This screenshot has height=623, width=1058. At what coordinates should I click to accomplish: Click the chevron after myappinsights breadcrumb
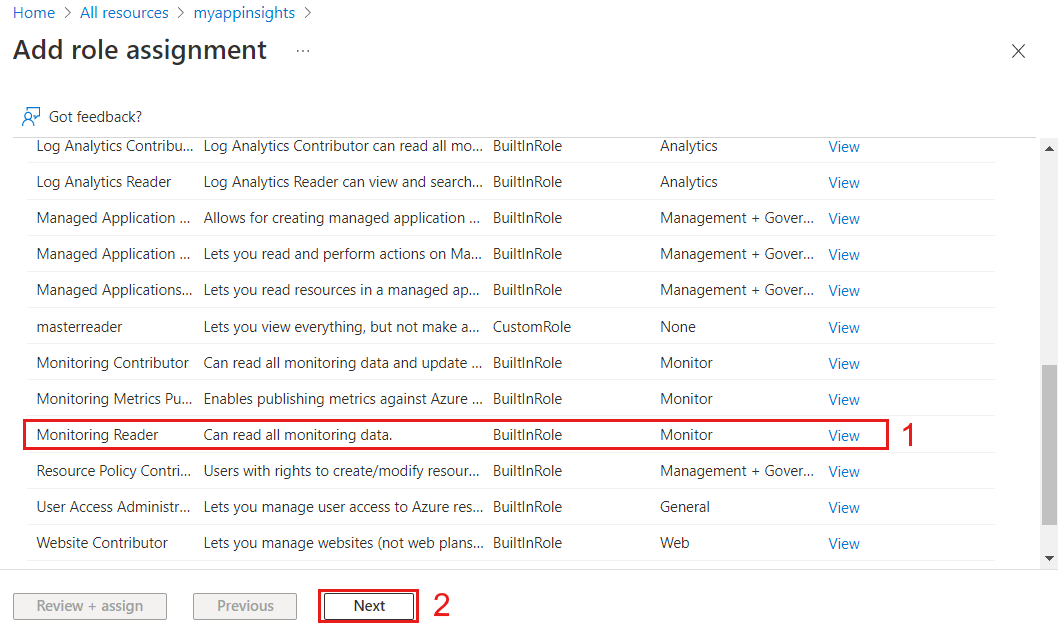pyautogui.click(x=308, y=13)
